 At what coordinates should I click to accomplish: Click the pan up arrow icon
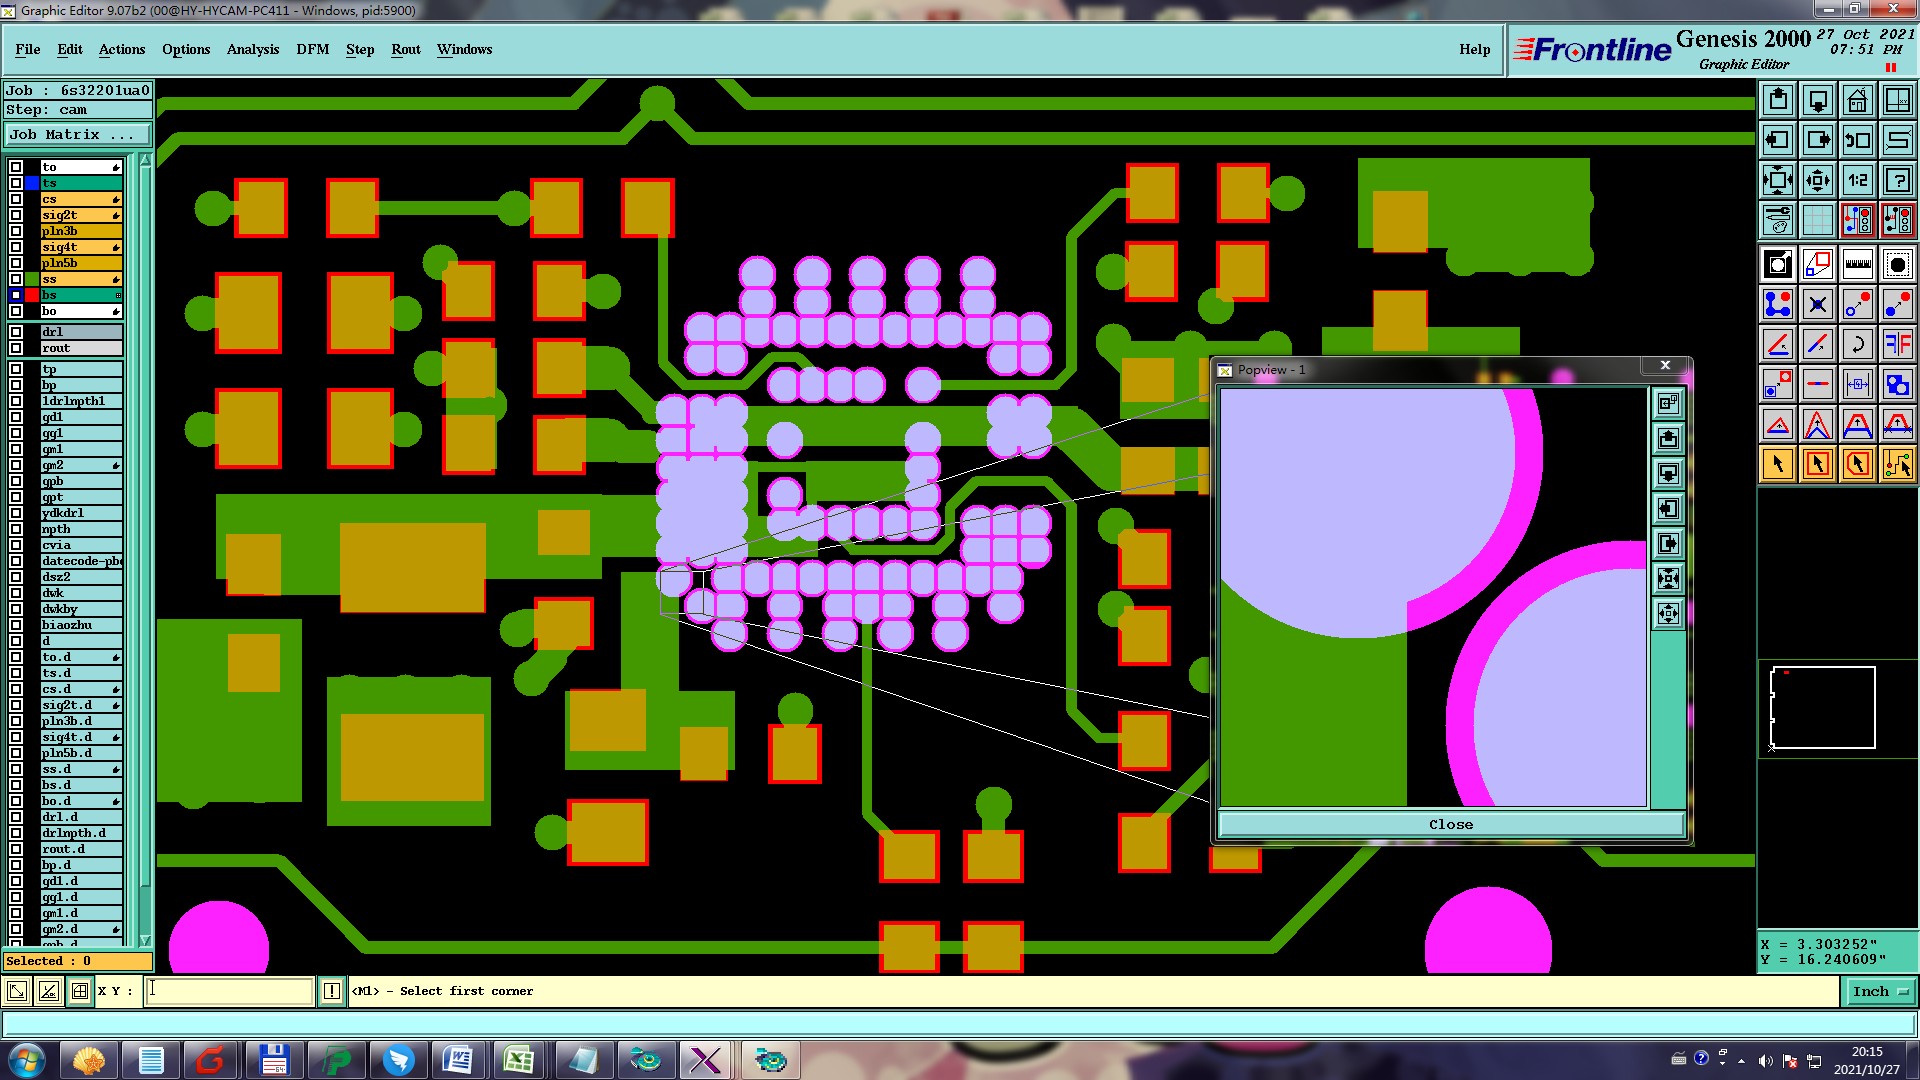click(1778, 100)
